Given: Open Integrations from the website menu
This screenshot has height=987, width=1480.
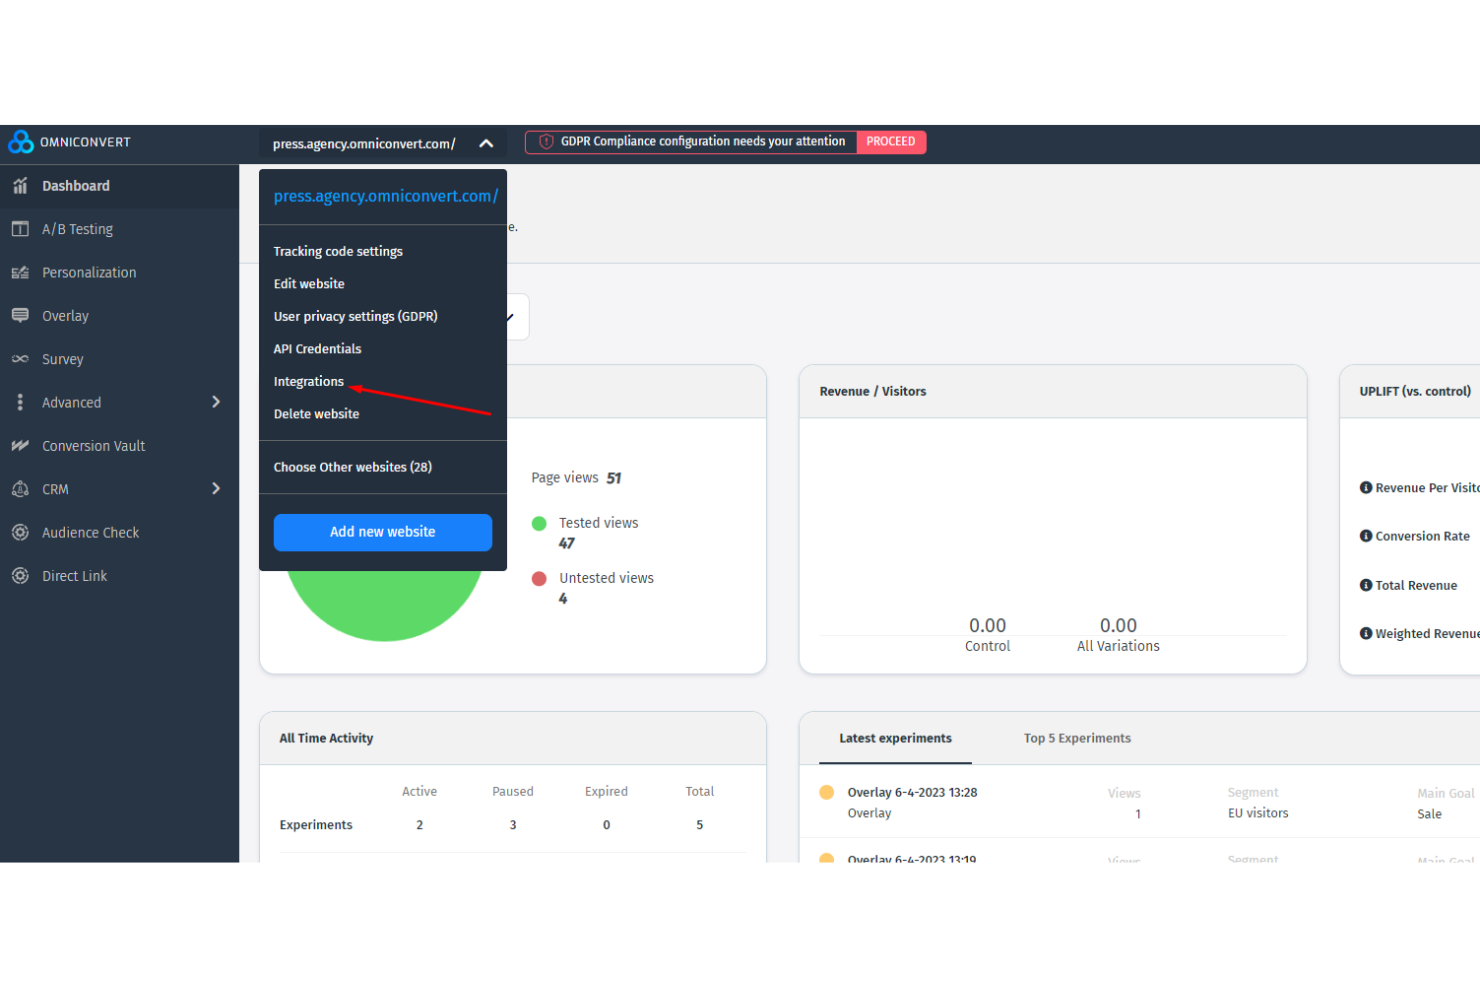Looking at the screenshot, I should (308, 381).
